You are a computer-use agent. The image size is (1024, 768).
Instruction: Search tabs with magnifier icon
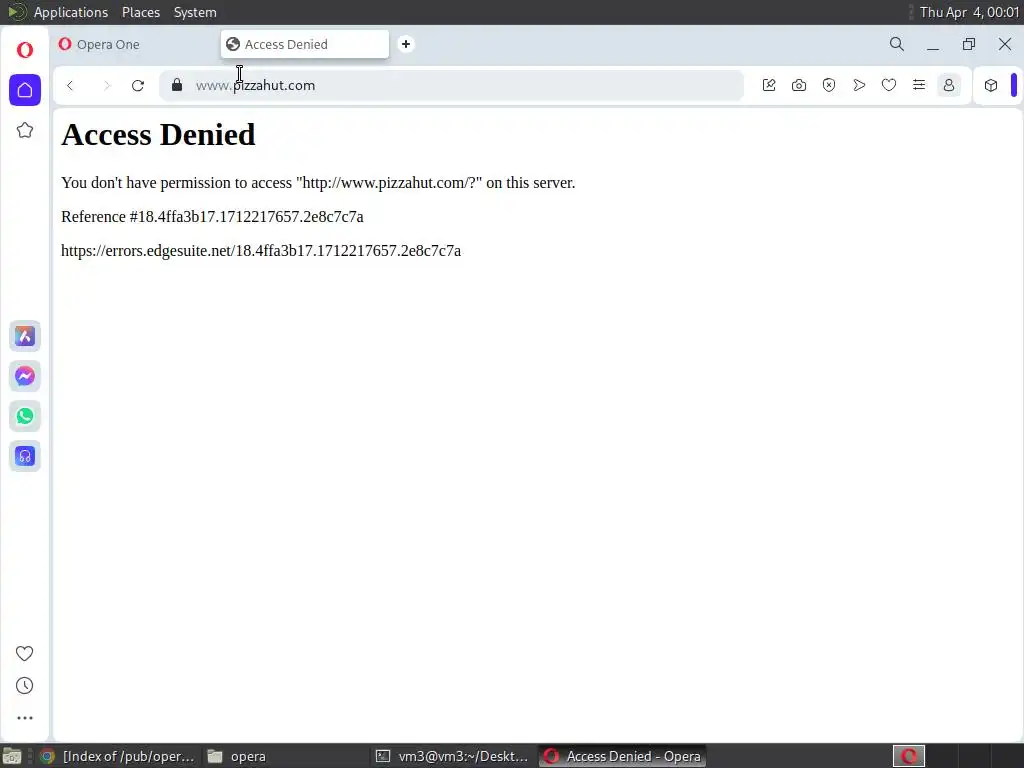tap(897, 44)
